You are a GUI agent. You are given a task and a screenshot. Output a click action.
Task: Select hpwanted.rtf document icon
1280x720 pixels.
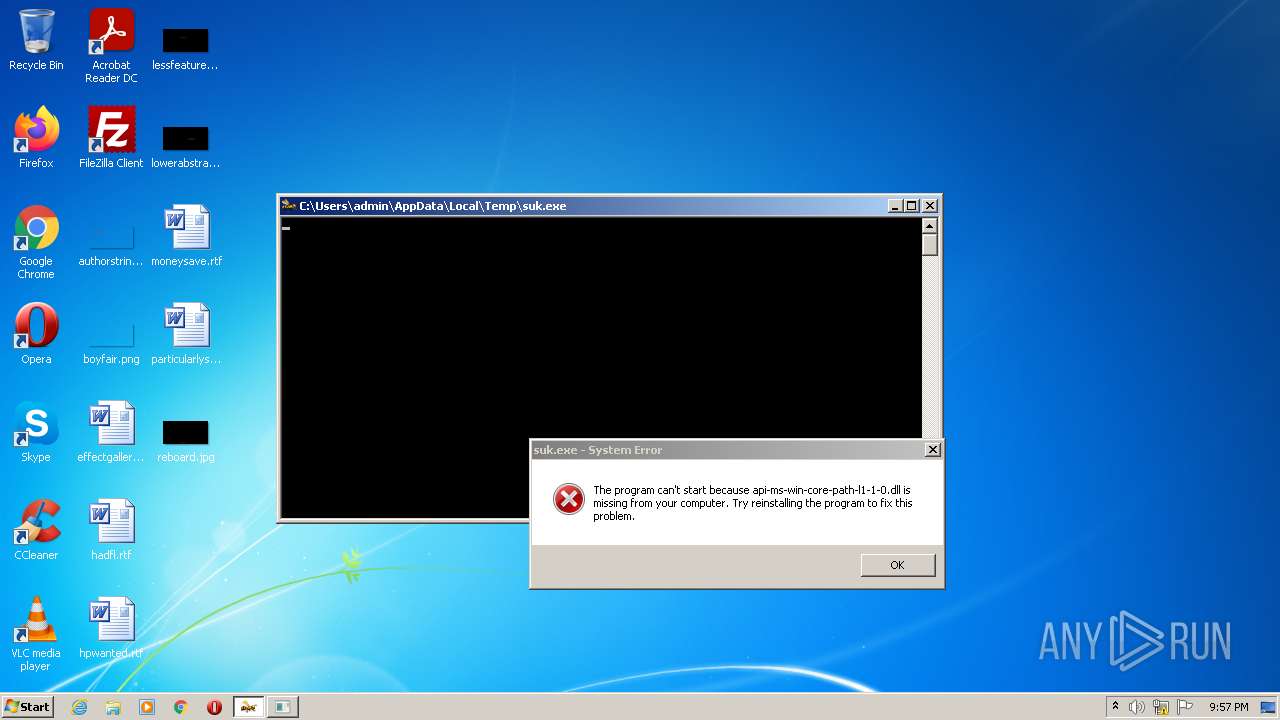click(111, 628)
